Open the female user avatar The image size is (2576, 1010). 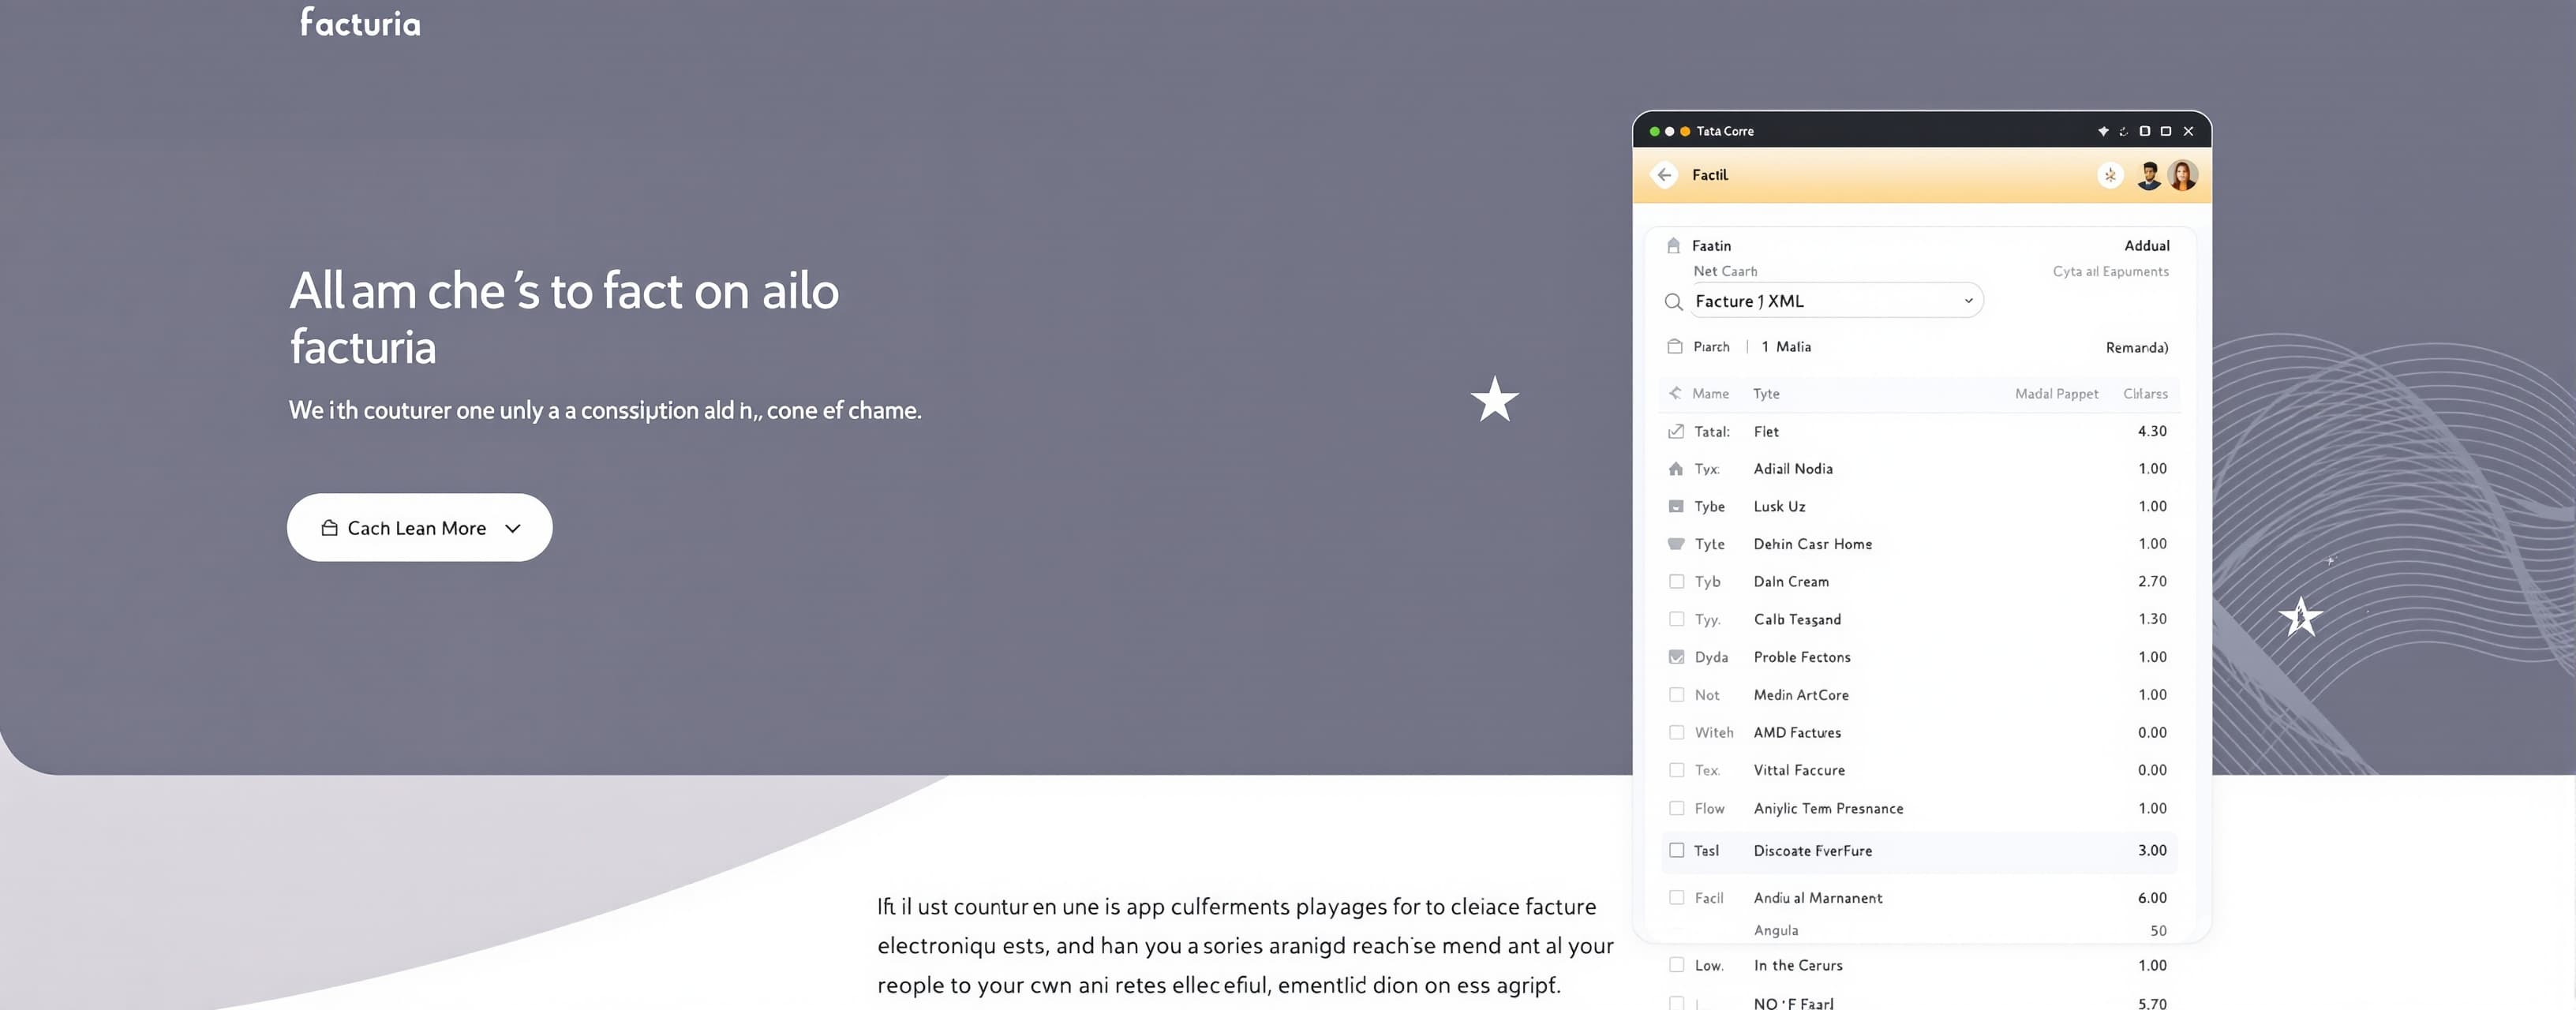tap(2183, 175)
